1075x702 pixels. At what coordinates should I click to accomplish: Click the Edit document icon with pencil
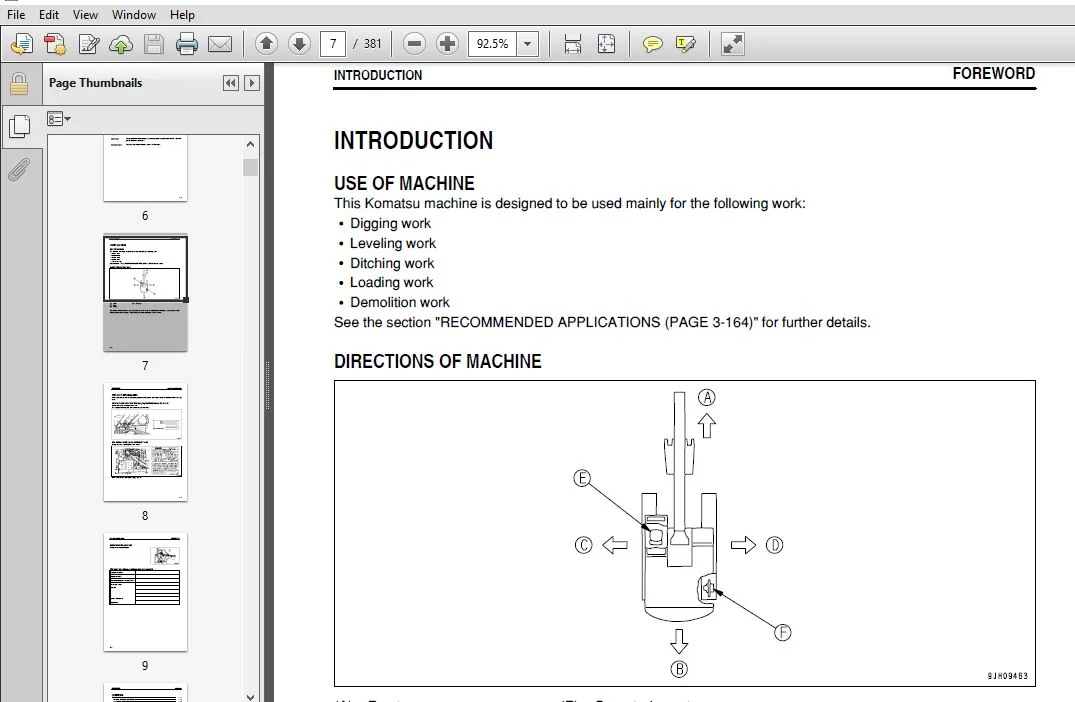88,45
